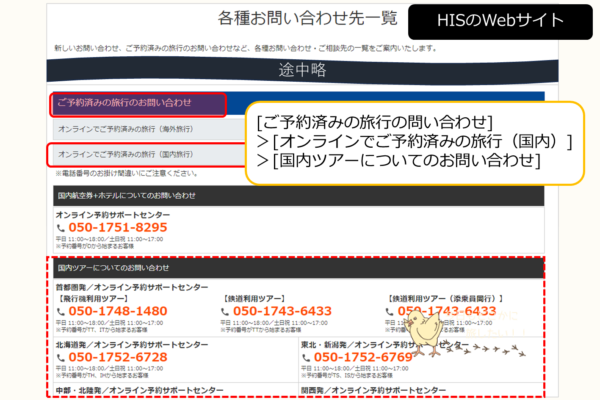The height and width of the screenshot is (400, 600).
Task: Call number 050-1751-8295 link
Action: coord(117,228)
